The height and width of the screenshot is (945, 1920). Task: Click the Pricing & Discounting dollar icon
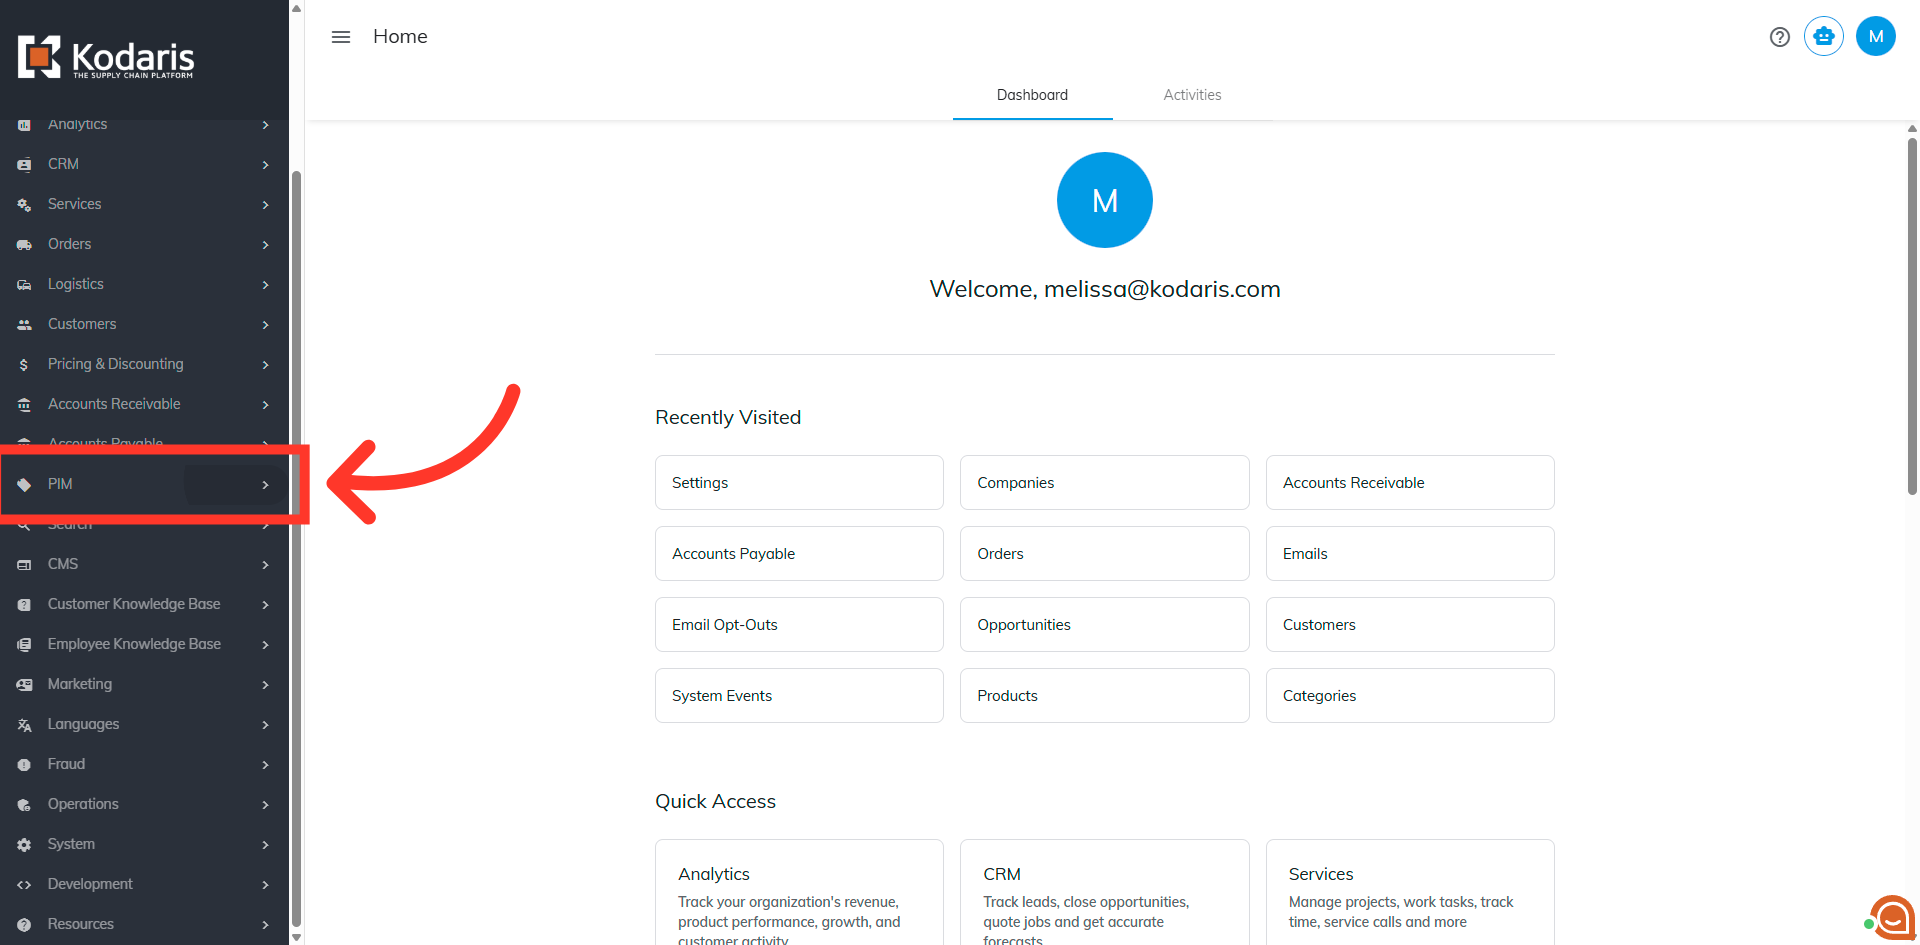point(24,365)
